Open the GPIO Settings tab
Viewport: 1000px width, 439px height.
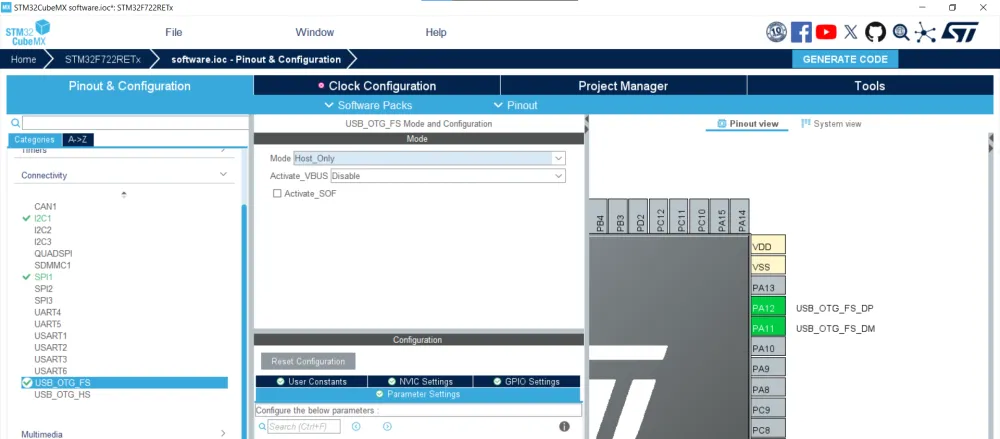click(x=527, y=382)
